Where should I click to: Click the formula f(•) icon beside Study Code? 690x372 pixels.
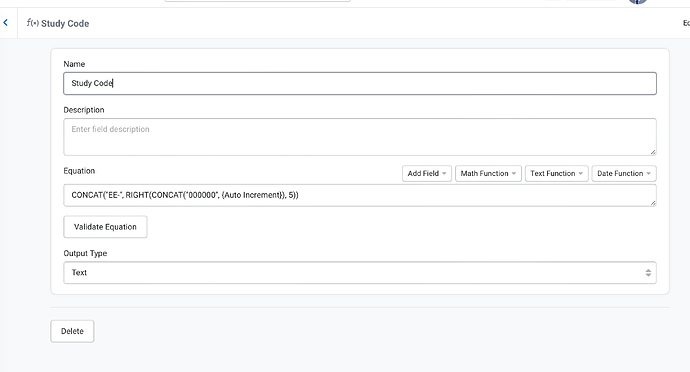click(x=32, y=23)
